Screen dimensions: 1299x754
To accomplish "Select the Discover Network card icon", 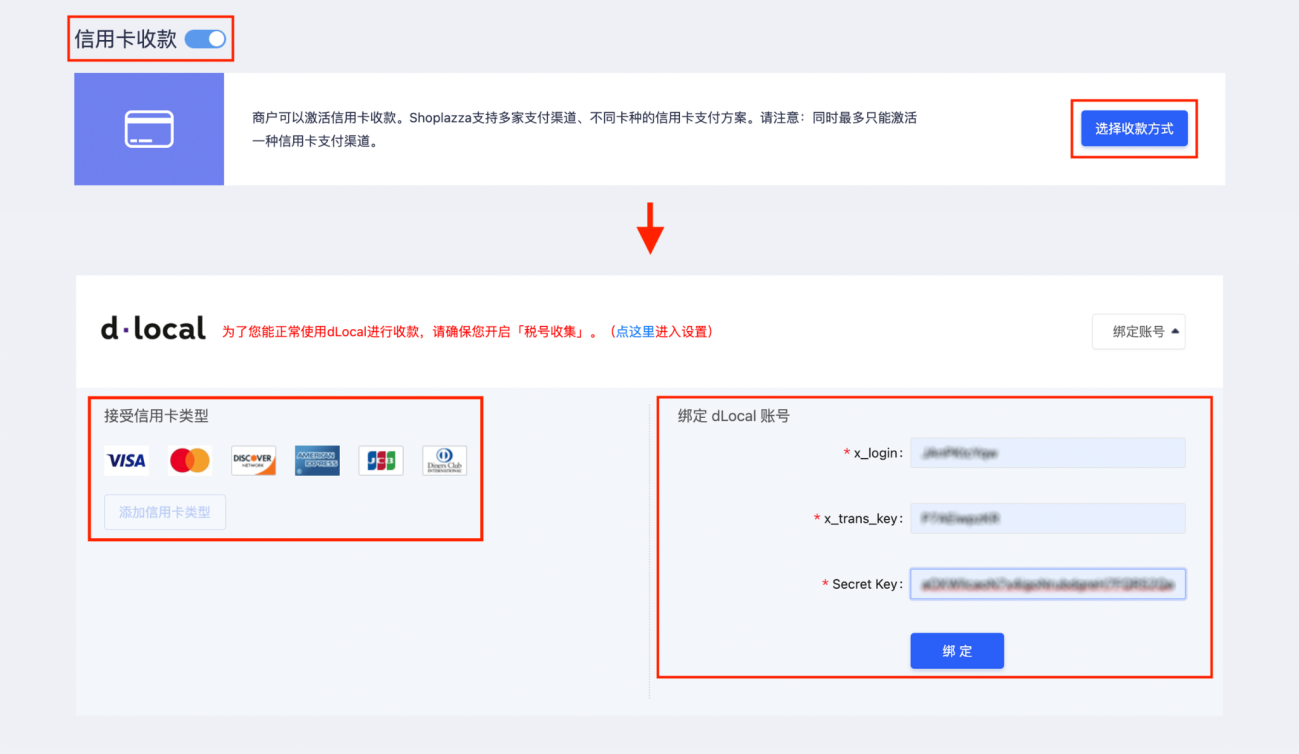I will [x=253, y=460].
